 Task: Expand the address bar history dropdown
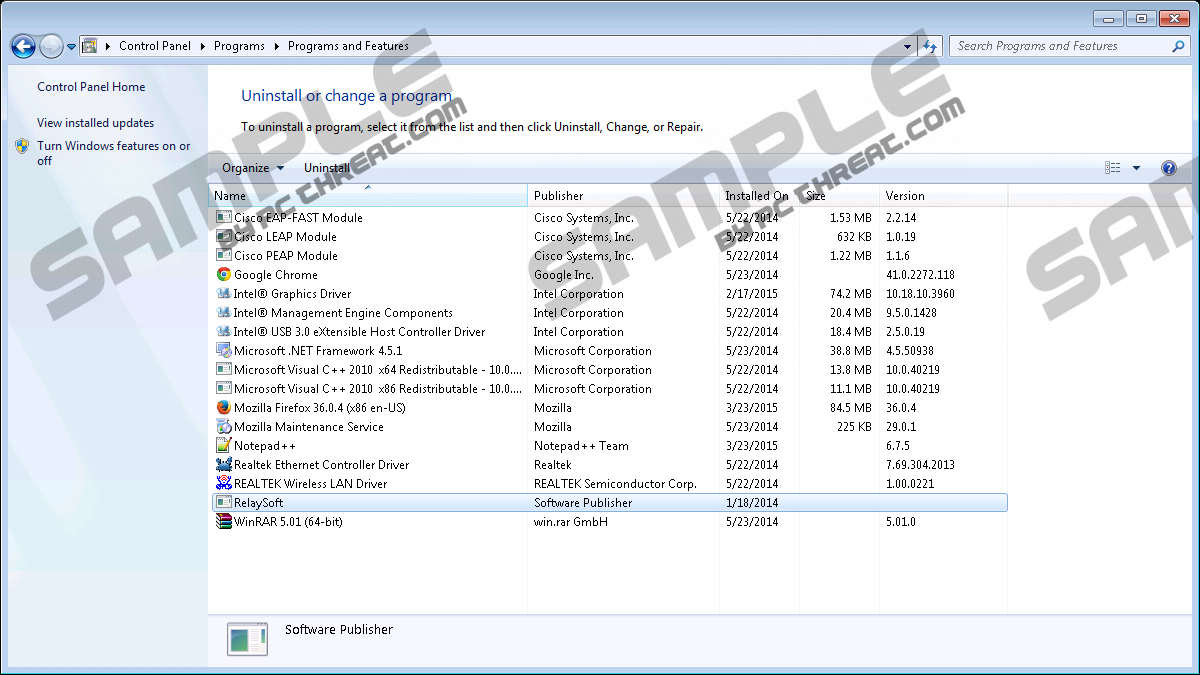click(908, 46)
